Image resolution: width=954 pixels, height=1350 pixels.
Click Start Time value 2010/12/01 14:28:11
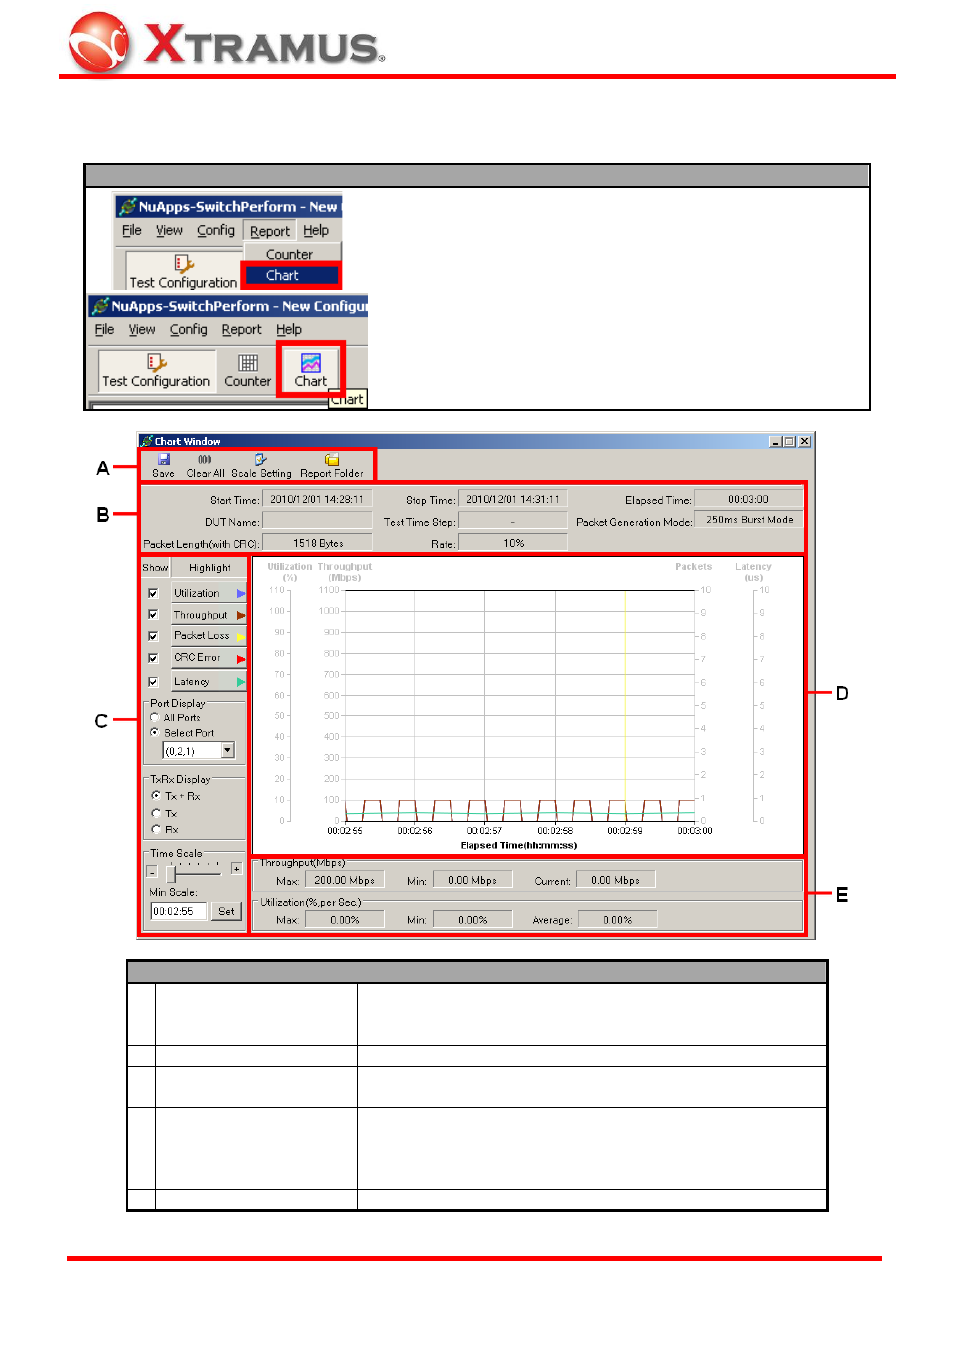317,499
